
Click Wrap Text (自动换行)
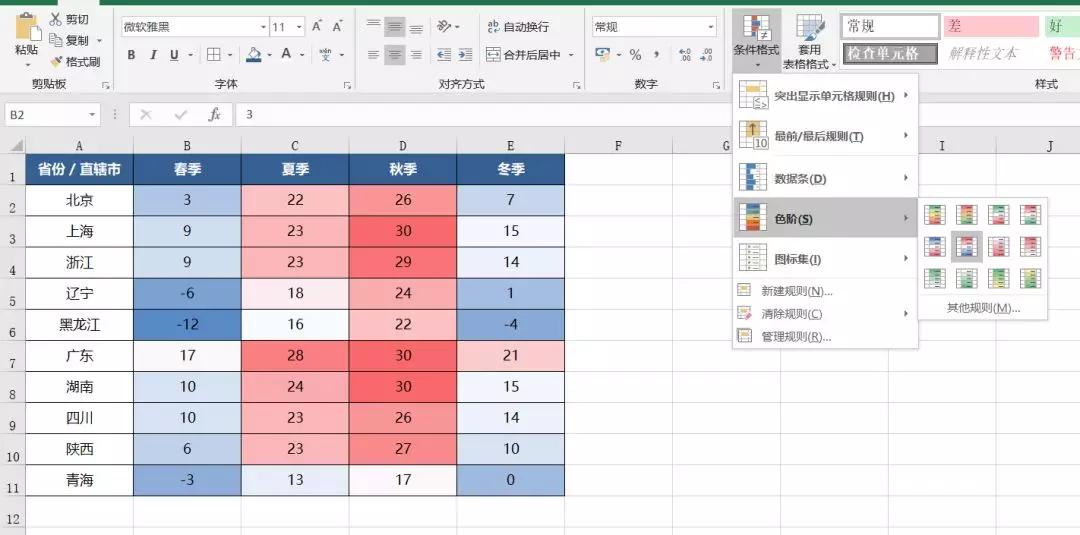518,27
